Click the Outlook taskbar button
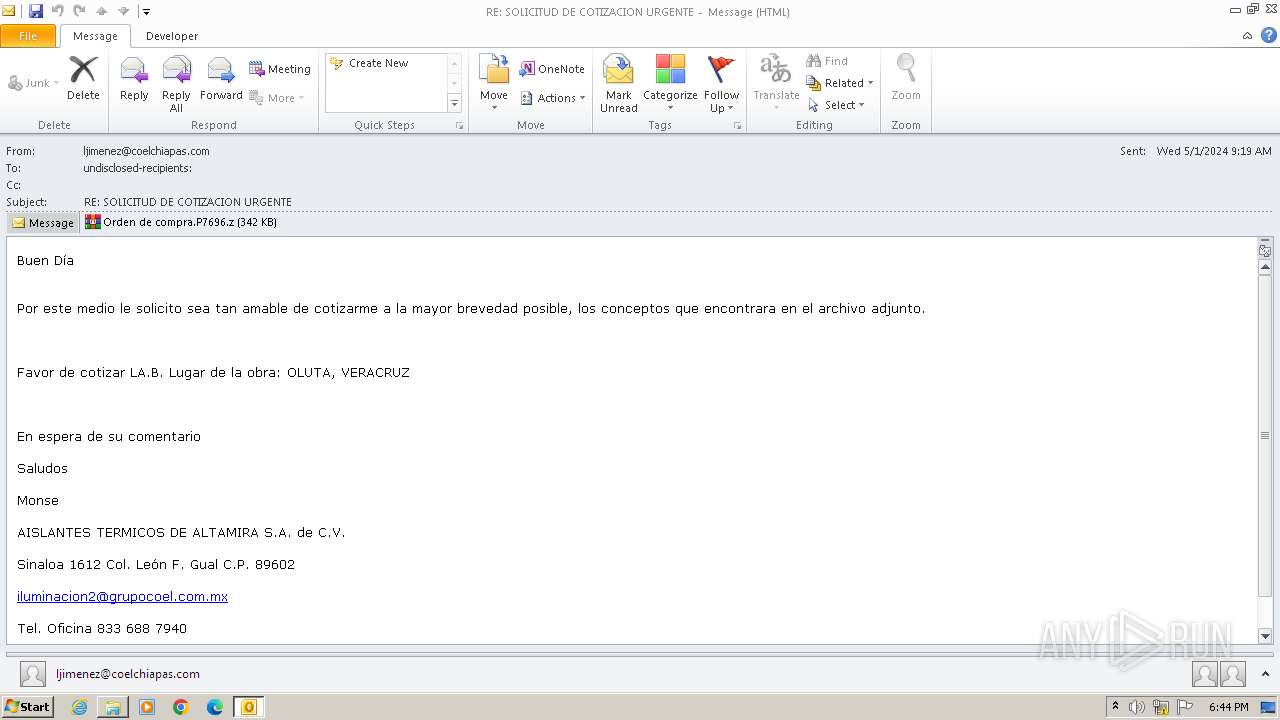 (x=248, y=707)
